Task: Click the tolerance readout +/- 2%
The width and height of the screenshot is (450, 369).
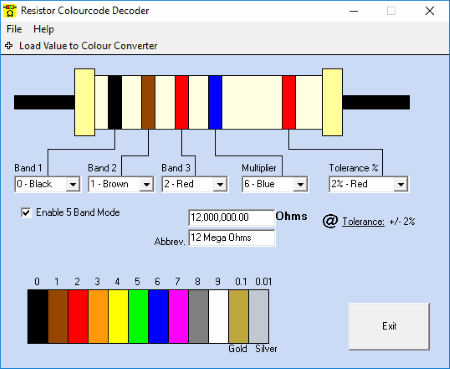Action: click(402, 221)
